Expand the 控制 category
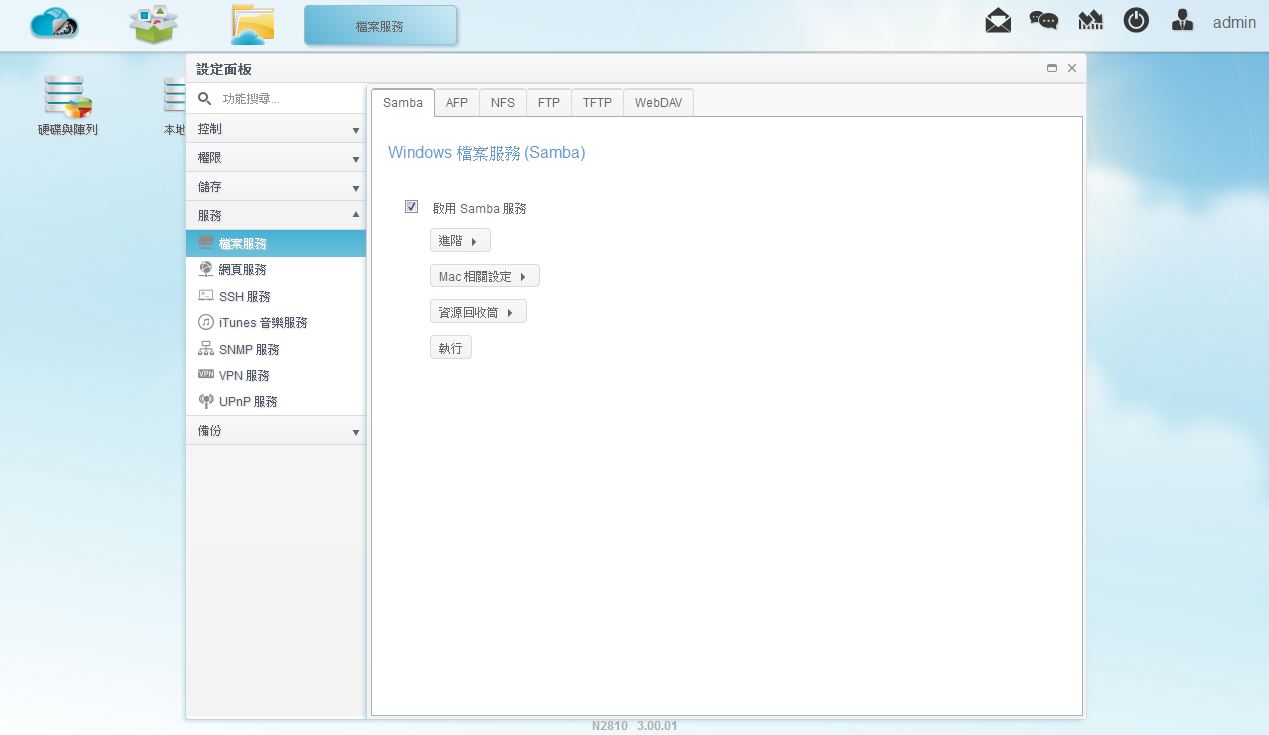 pyautogui.click(x=276, y=129)
